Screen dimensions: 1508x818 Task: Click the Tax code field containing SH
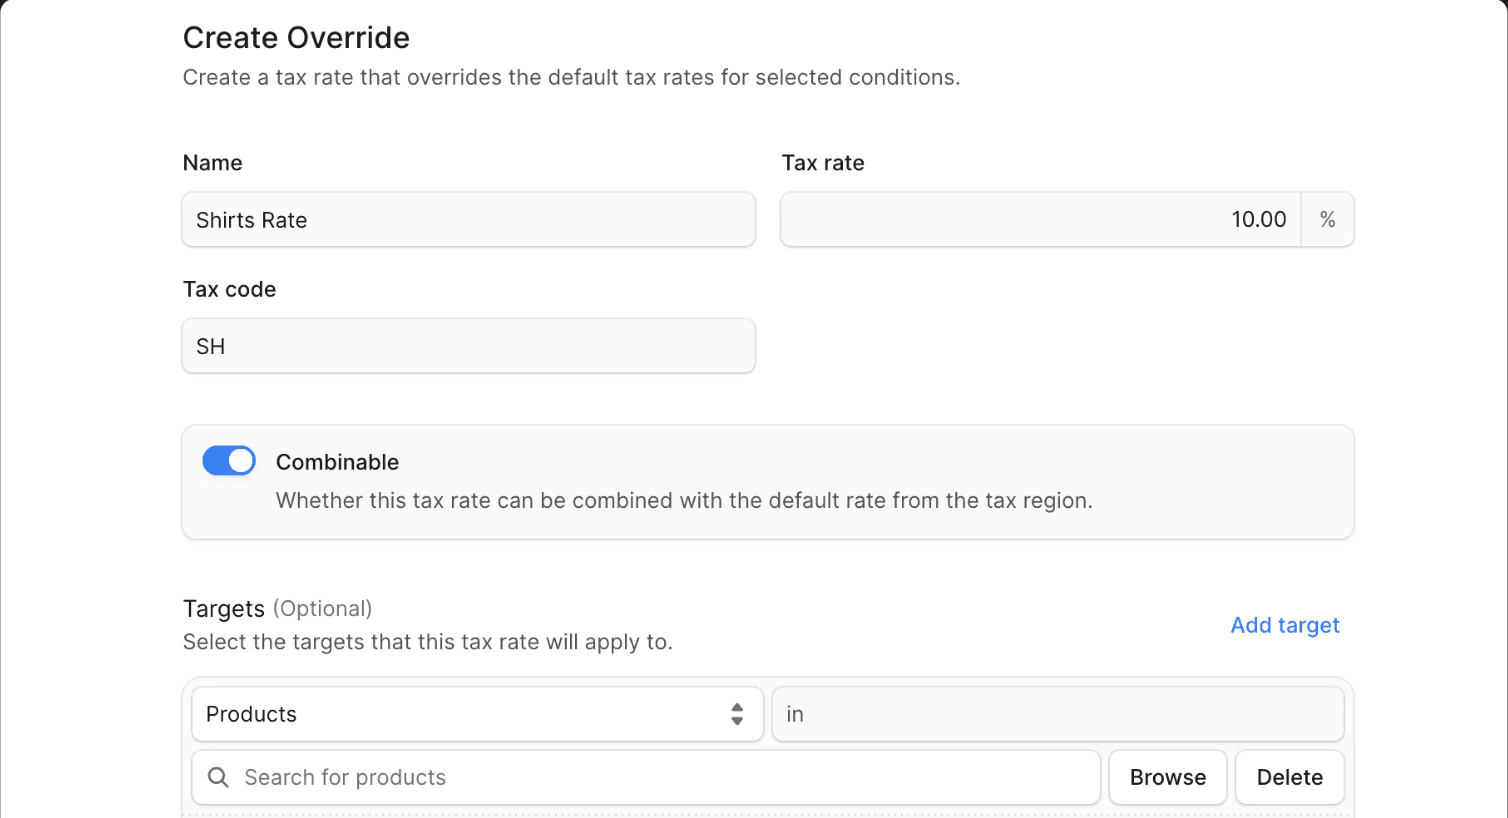pos(468,346)
